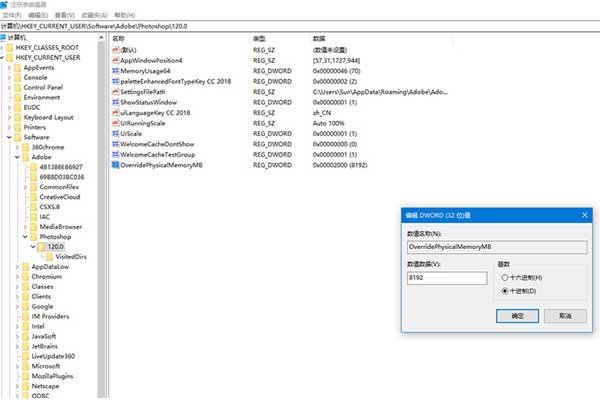Click the Environment folder icon

18,97
